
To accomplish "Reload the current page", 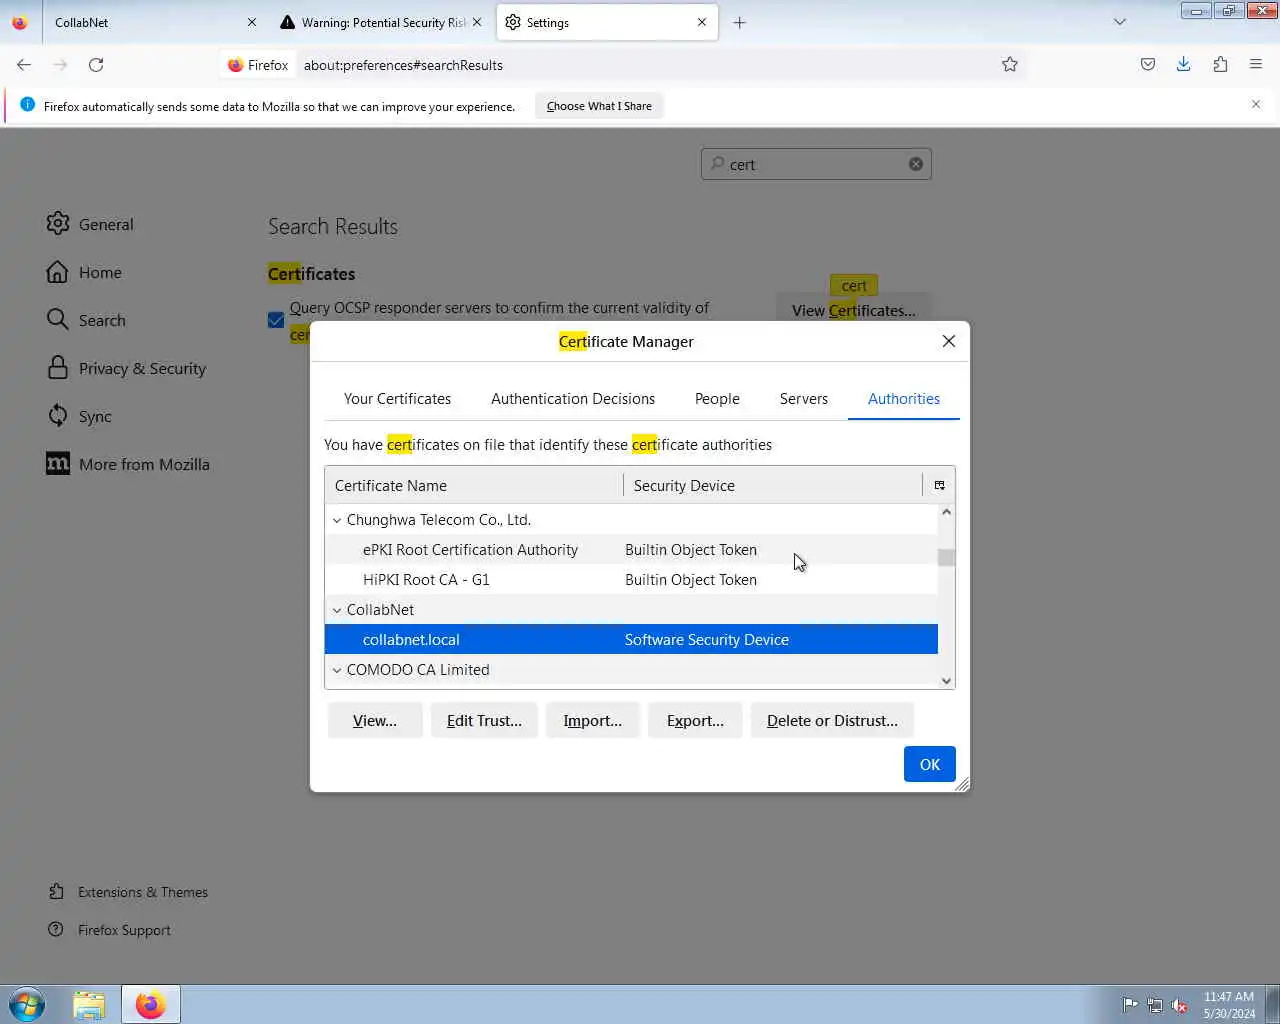I will click(x=96, y=65).
